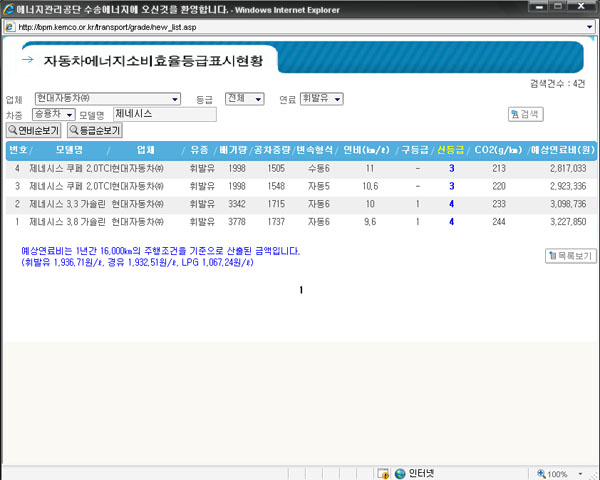Click page number 1 in pagination
The width and height of the screenshot is (600, 480).
pyautogui.click(x=301, y=290)
